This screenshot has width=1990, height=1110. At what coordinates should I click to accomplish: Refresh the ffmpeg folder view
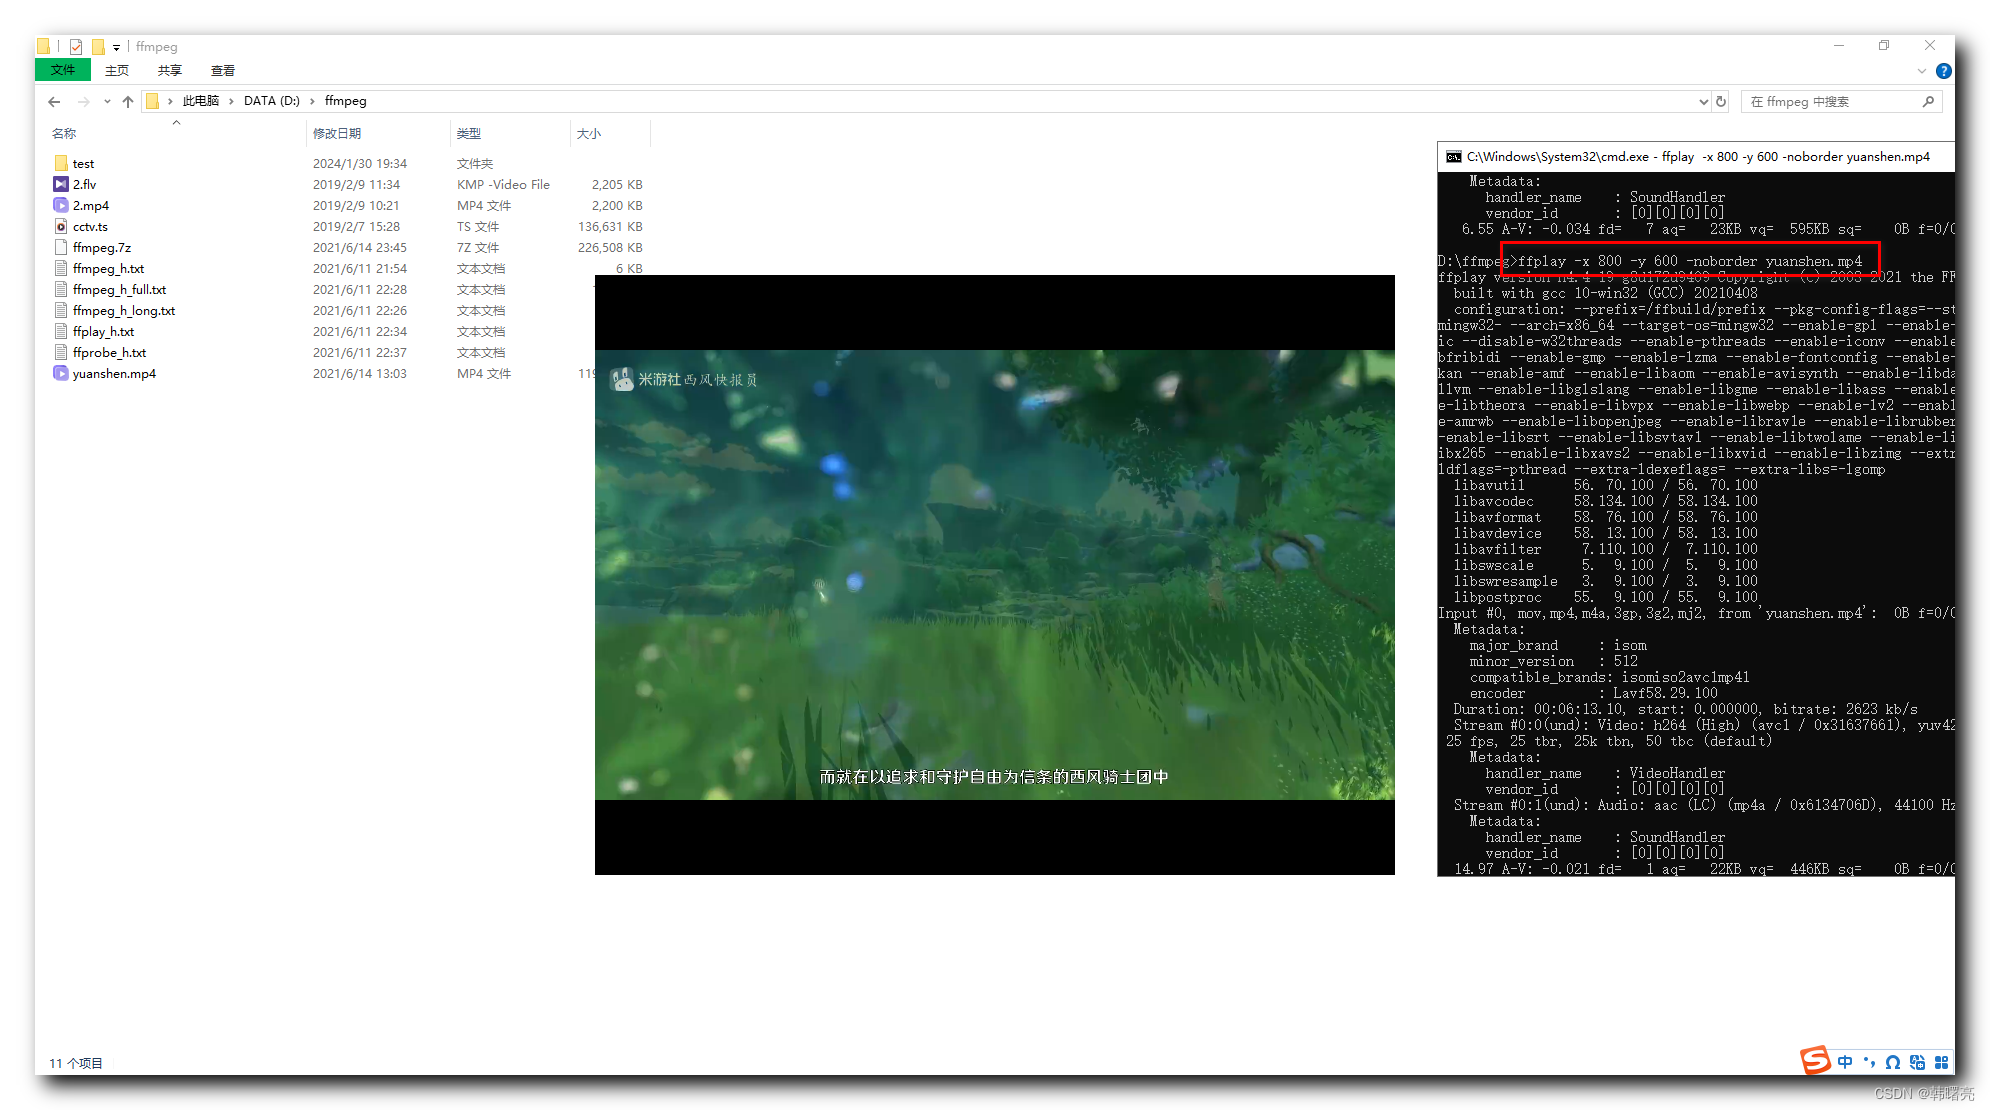1721,101
